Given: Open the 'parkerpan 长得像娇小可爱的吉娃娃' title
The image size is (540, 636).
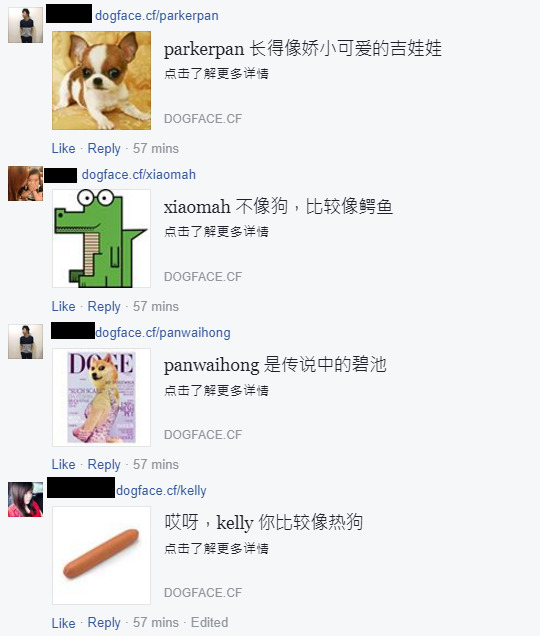Looking at the screenshot, I should [303, 49].
